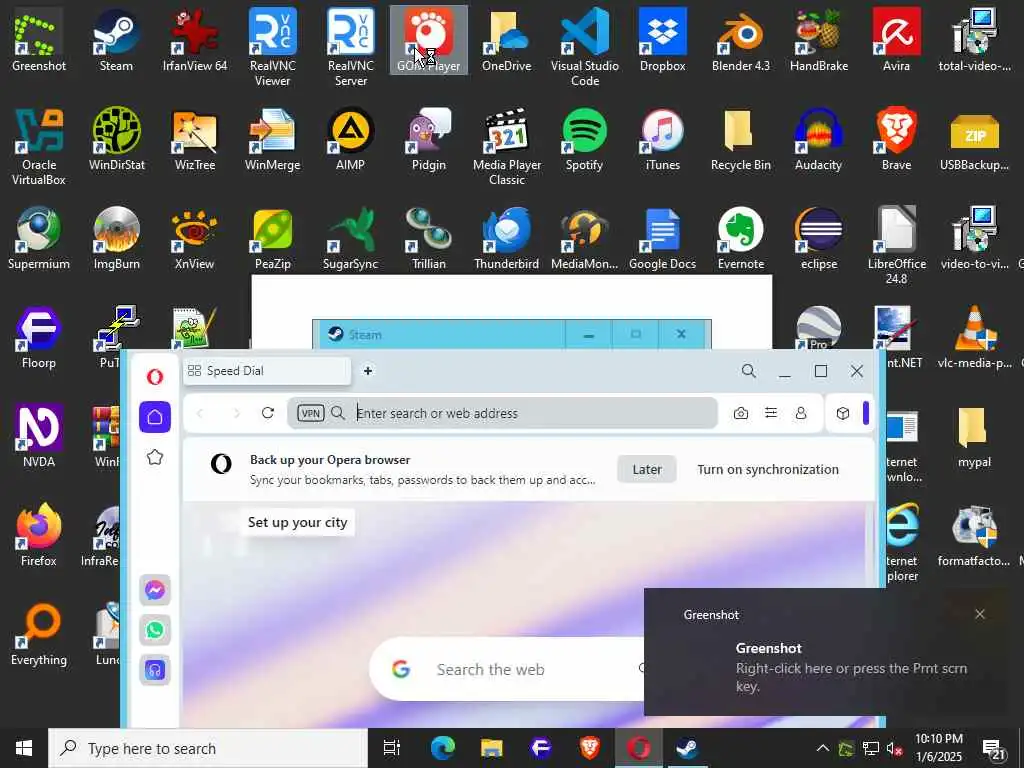Focus the Enter search or web address field

(x=502, y=413)
